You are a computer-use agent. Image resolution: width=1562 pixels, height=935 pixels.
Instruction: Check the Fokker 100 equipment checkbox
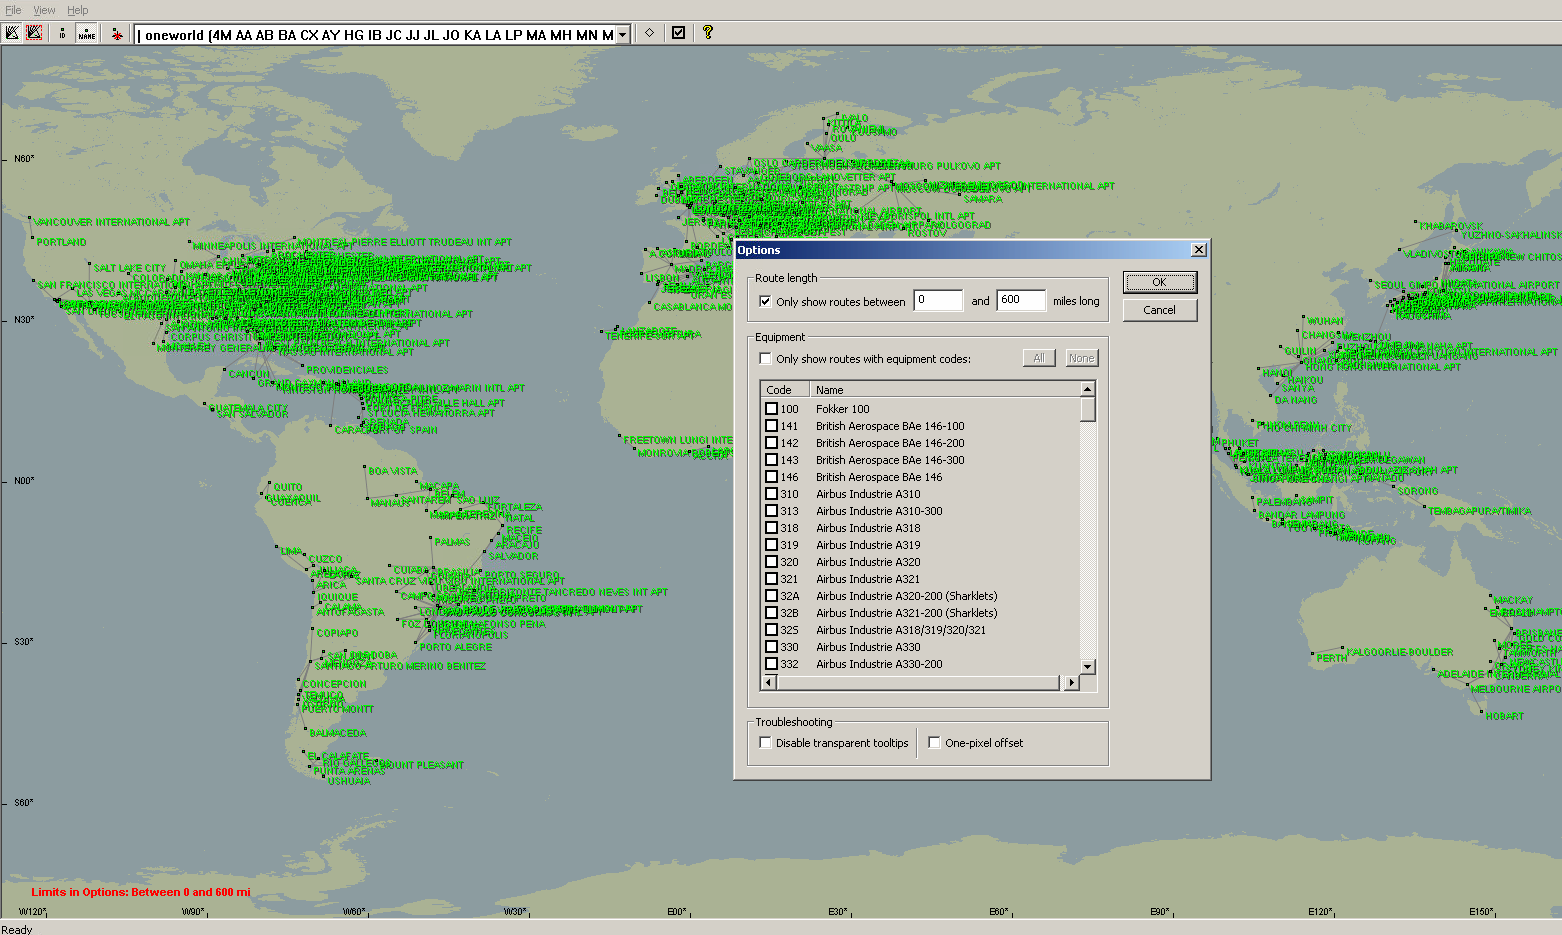click(x=771, y=409)
